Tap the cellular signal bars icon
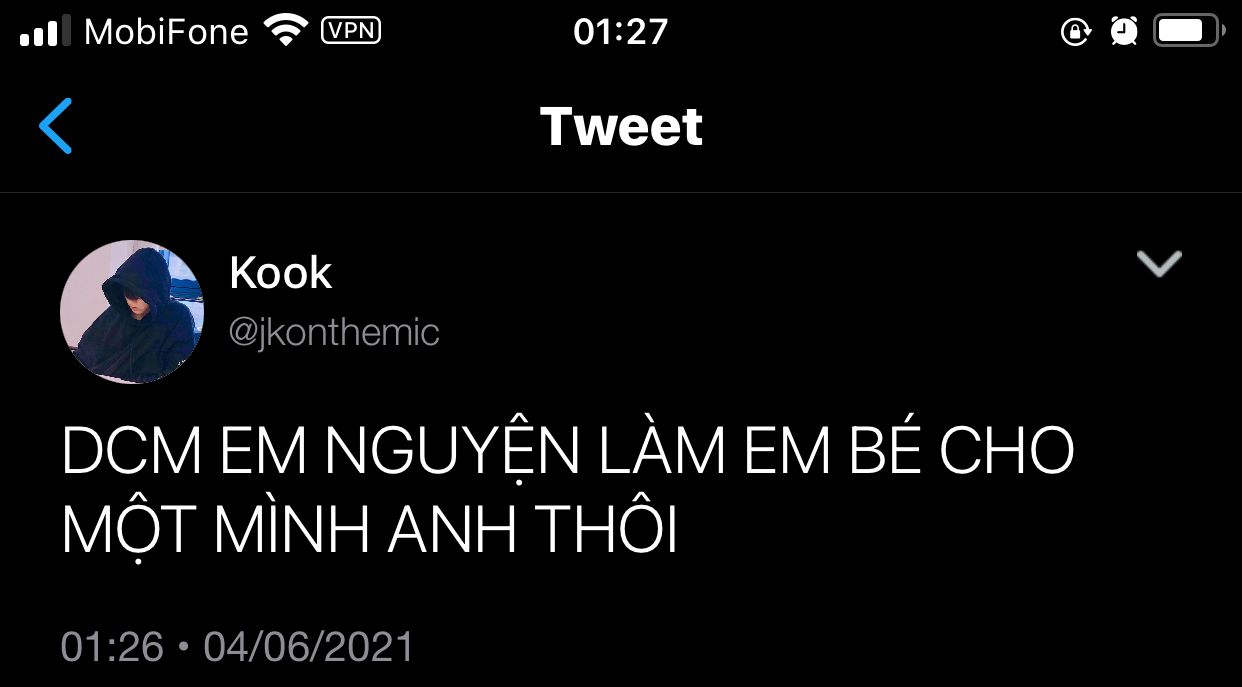The height and width of the screenshot is (687, 1242). click(x=45, y=31)
